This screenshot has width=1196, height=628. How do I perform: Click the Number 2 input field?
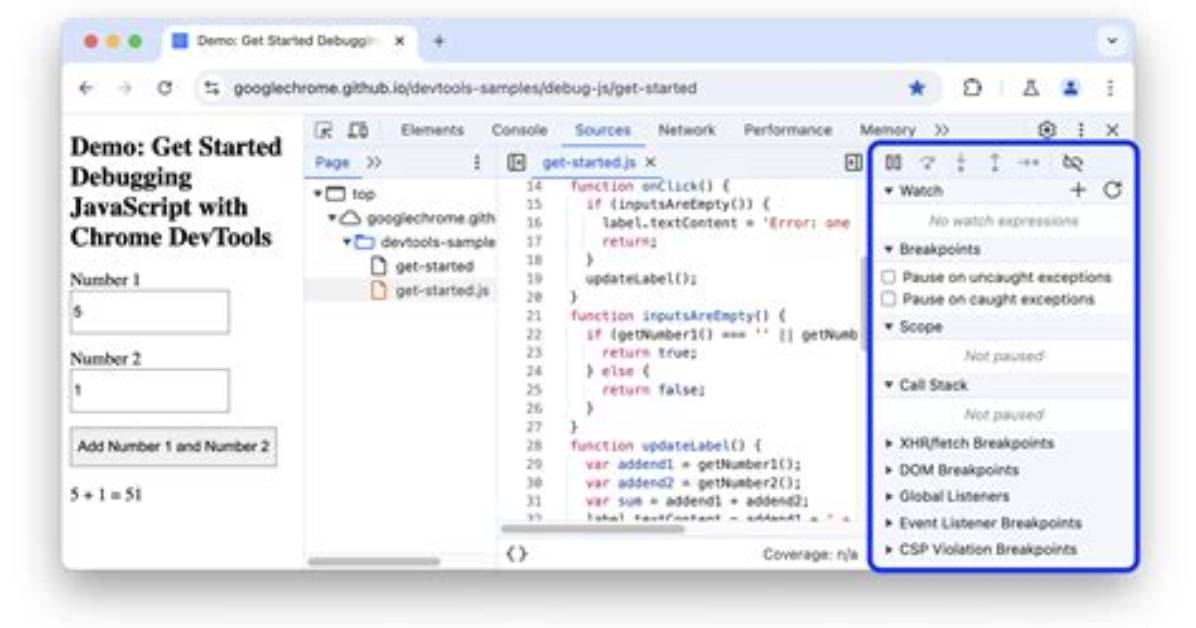(150, 391)
